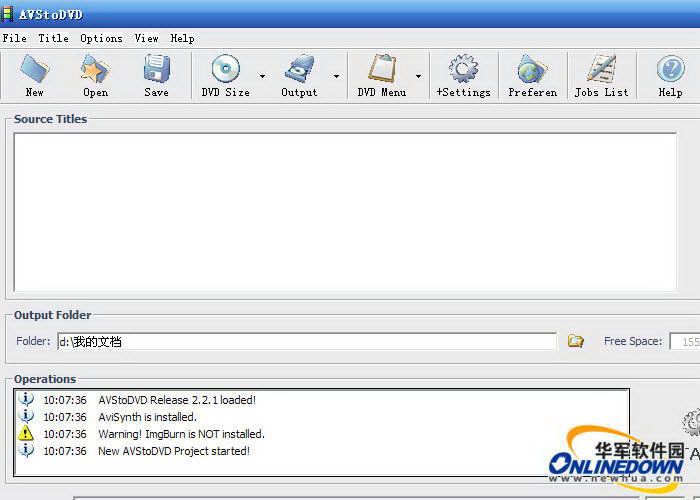The image size is (700, 500).
Task: Click the Help question mark icon
Action: [671, 69]
